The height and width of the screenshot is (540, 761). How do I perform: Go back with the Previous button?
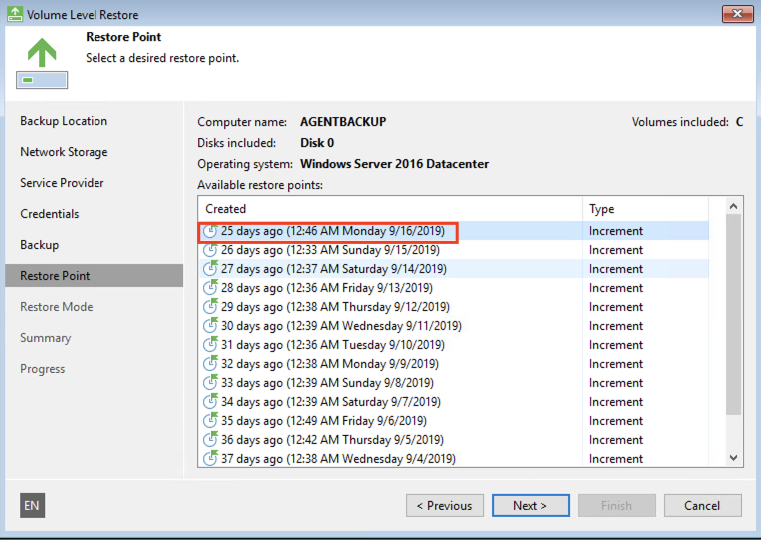click(444, 506)
